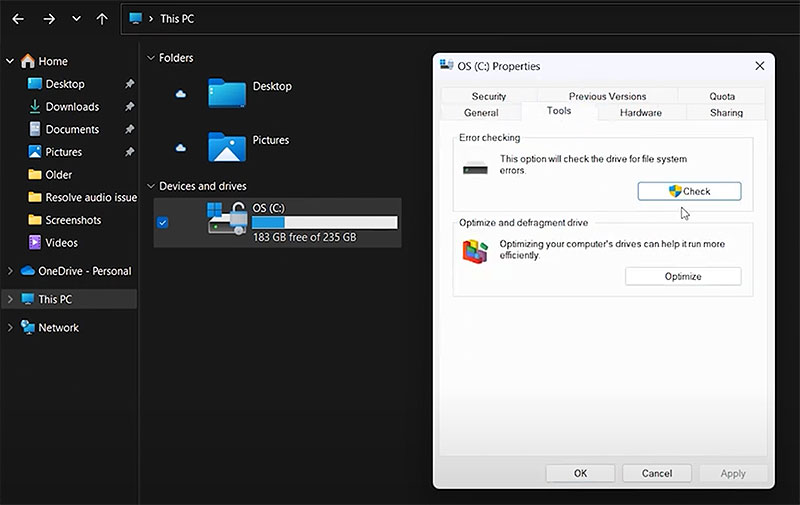The width and height of the screenshot is (800, 505).
Task: Click the Properties dialog title icon
Action: coord(446,65)
